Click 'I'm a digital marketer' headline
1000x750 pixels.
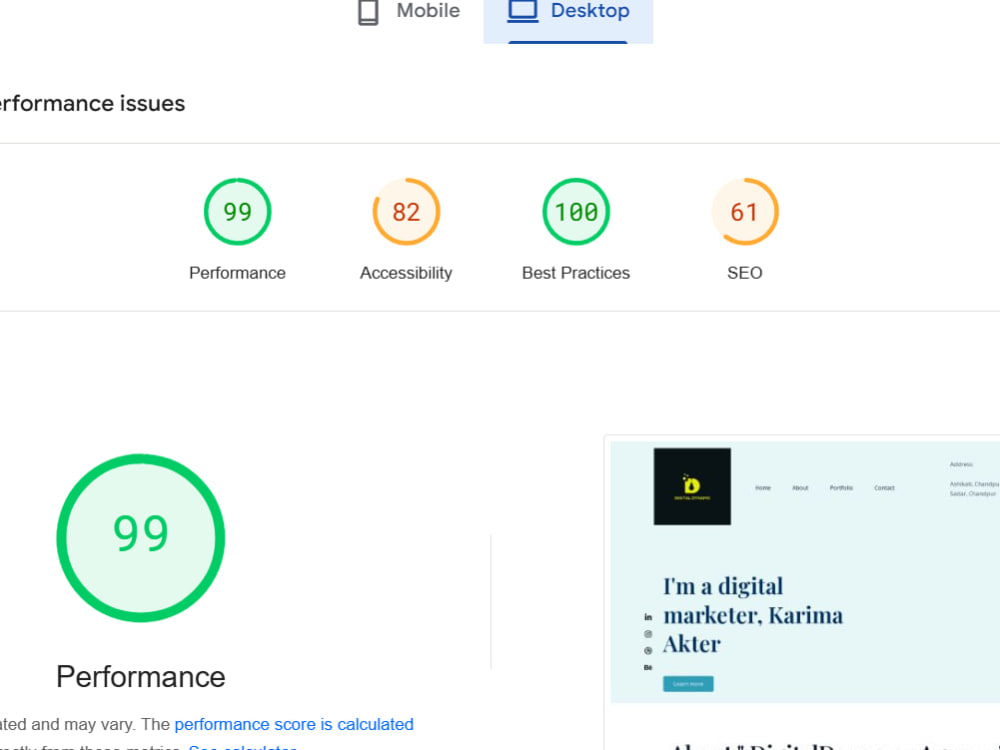[753, 615]
